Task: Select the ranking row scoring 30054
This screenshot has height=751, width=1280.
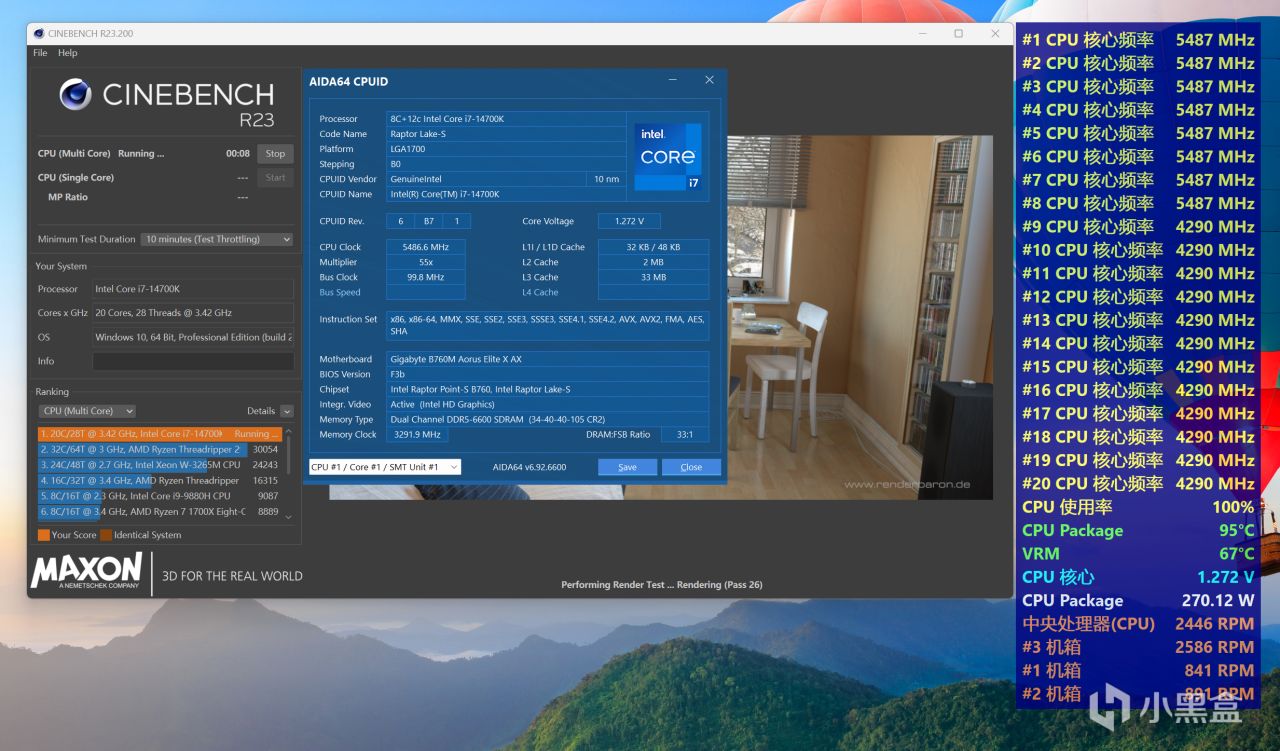Action: point(160,450)
